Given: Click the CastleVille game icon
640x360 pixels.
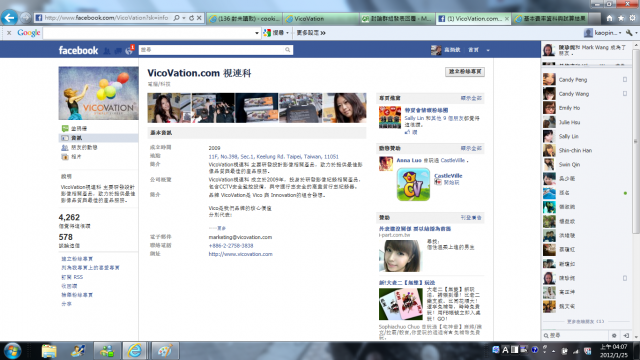Looking at the screenshot, I should (x=413, y=184).
